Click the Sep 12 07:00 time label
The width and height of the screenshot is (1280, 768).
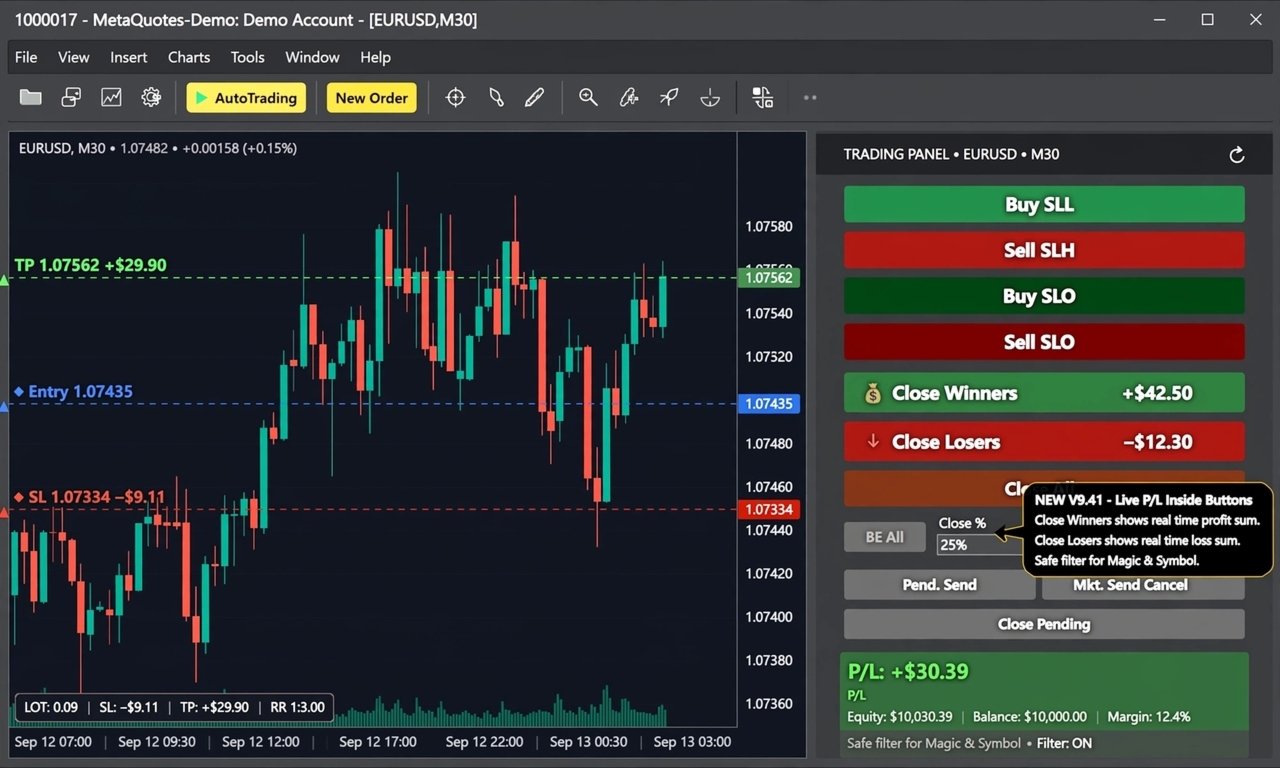click(53, 742)
